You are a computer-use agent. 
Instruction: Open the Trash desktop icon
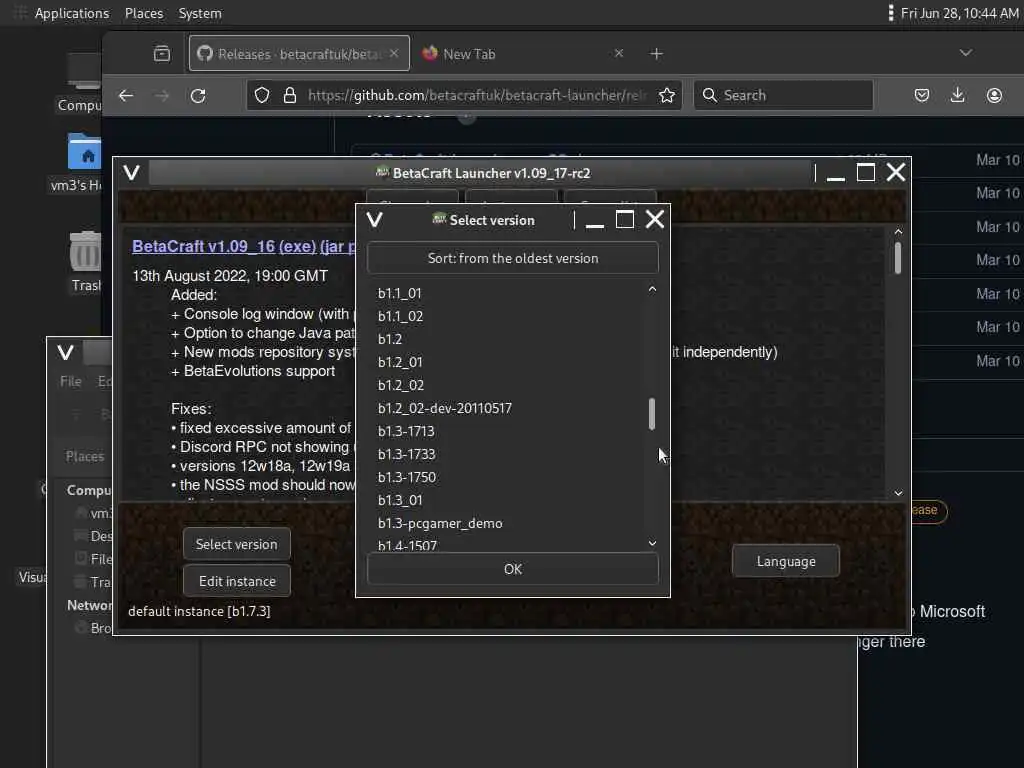(85, 262)
